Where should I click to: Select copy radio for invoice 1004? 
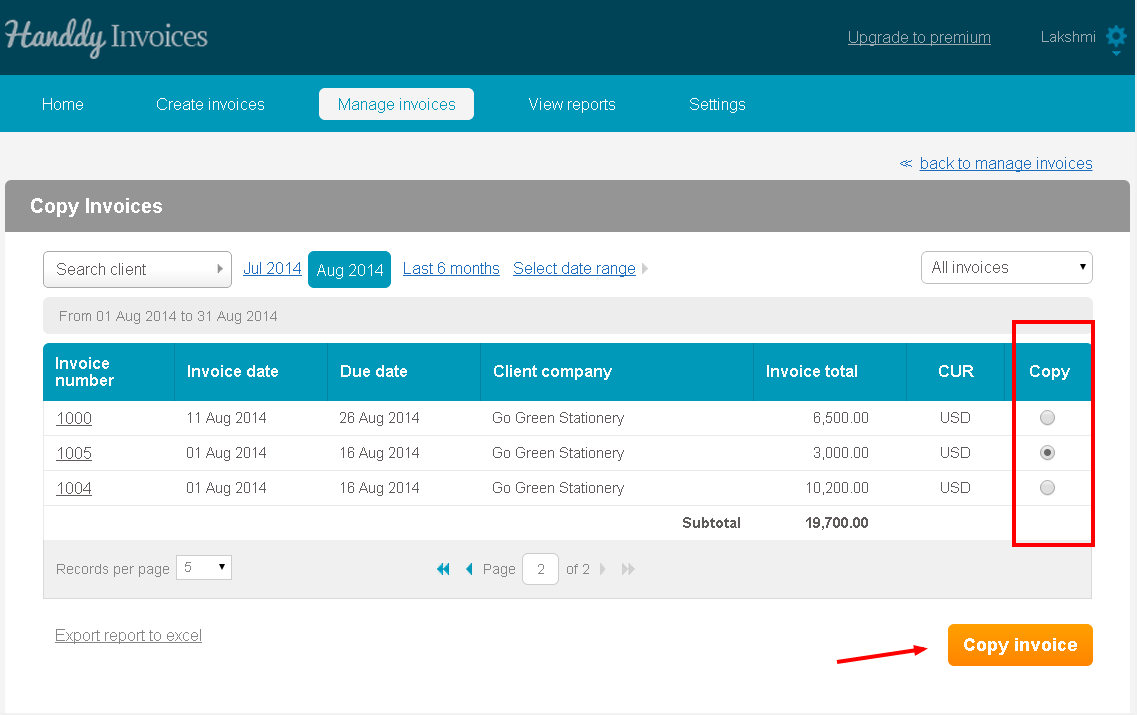[1047, 487]
